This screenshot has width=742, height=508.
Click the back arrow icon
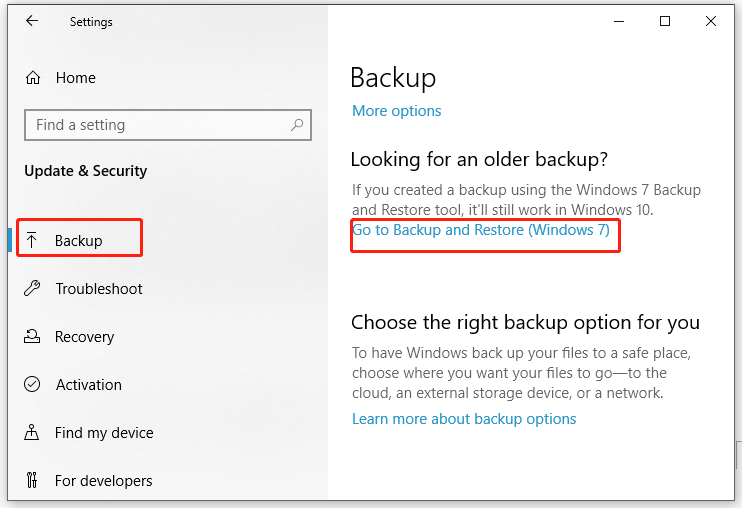coord(31,21)
